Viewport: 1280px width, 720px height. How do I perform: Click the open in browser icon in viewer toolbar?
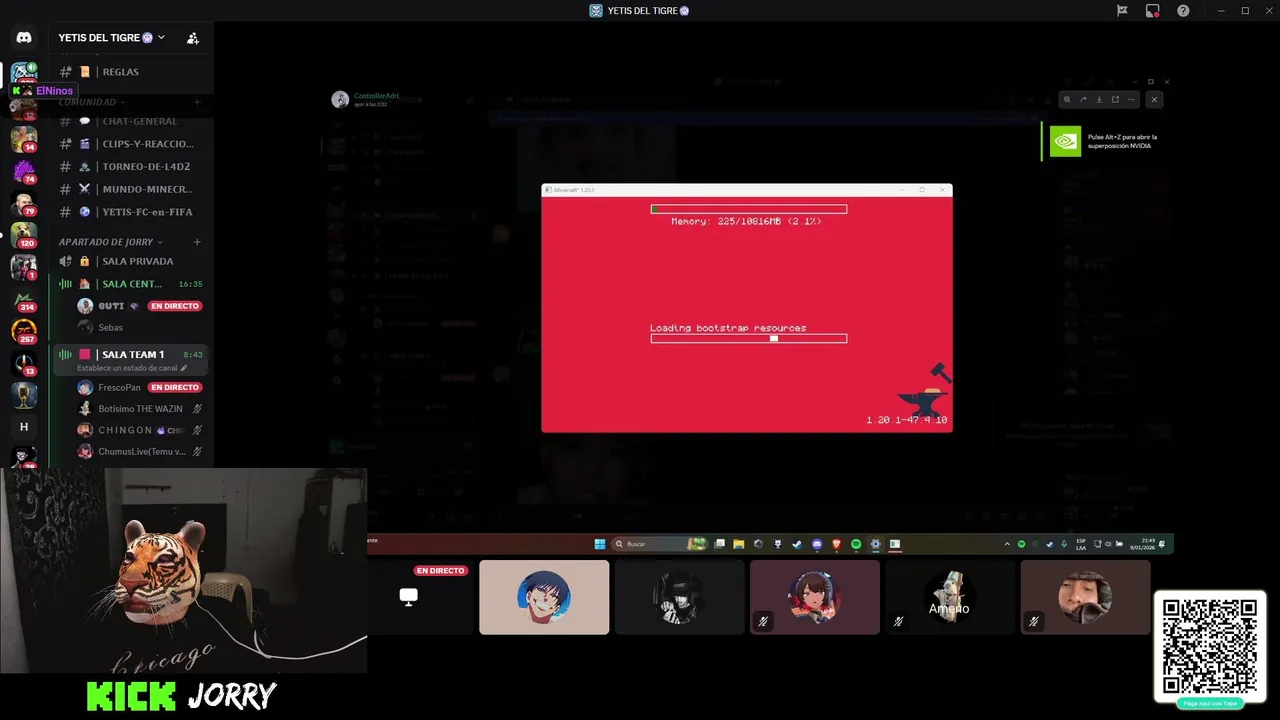coord(1115,99)
